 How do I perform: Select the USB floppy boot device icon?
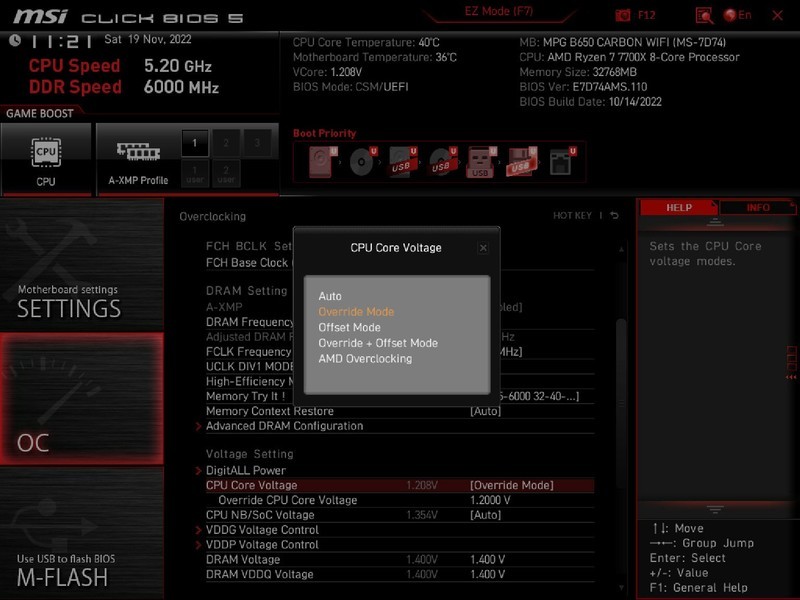point(521,162)
